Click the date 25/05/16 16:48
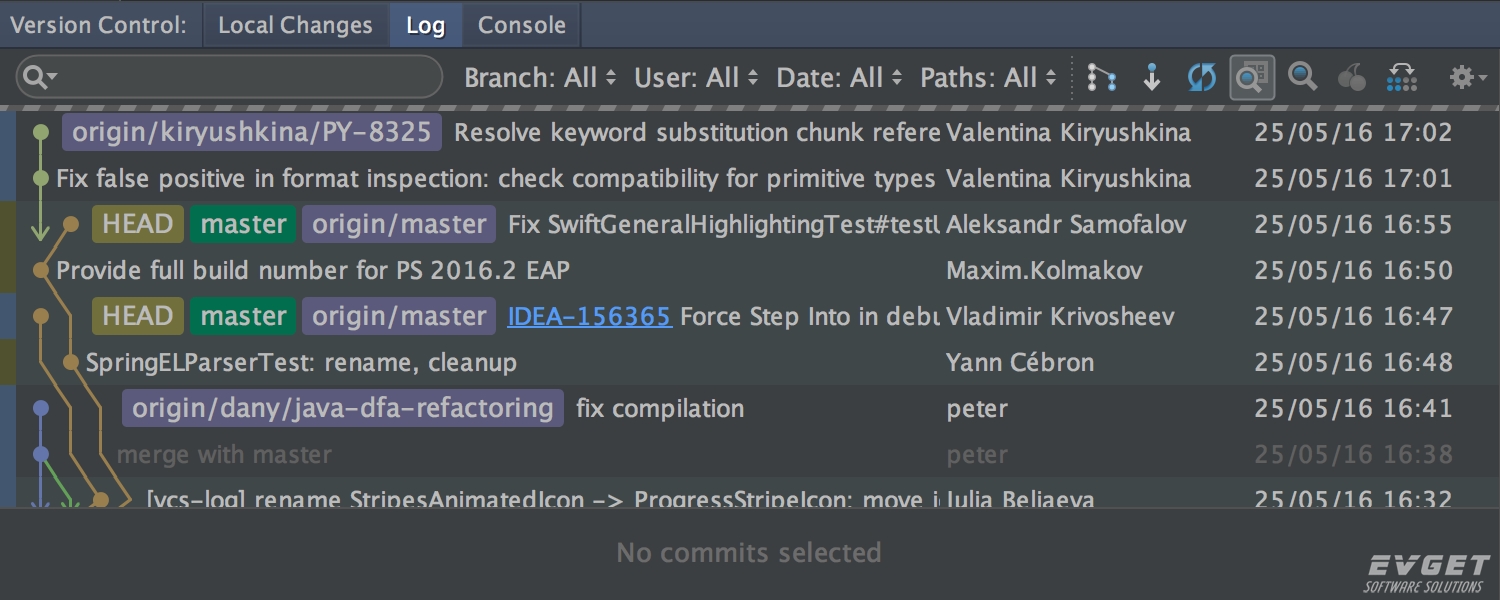Image resolution: width=1500 pixels, height=600 pixels. pyautogui.click(x=1353, y=363)
